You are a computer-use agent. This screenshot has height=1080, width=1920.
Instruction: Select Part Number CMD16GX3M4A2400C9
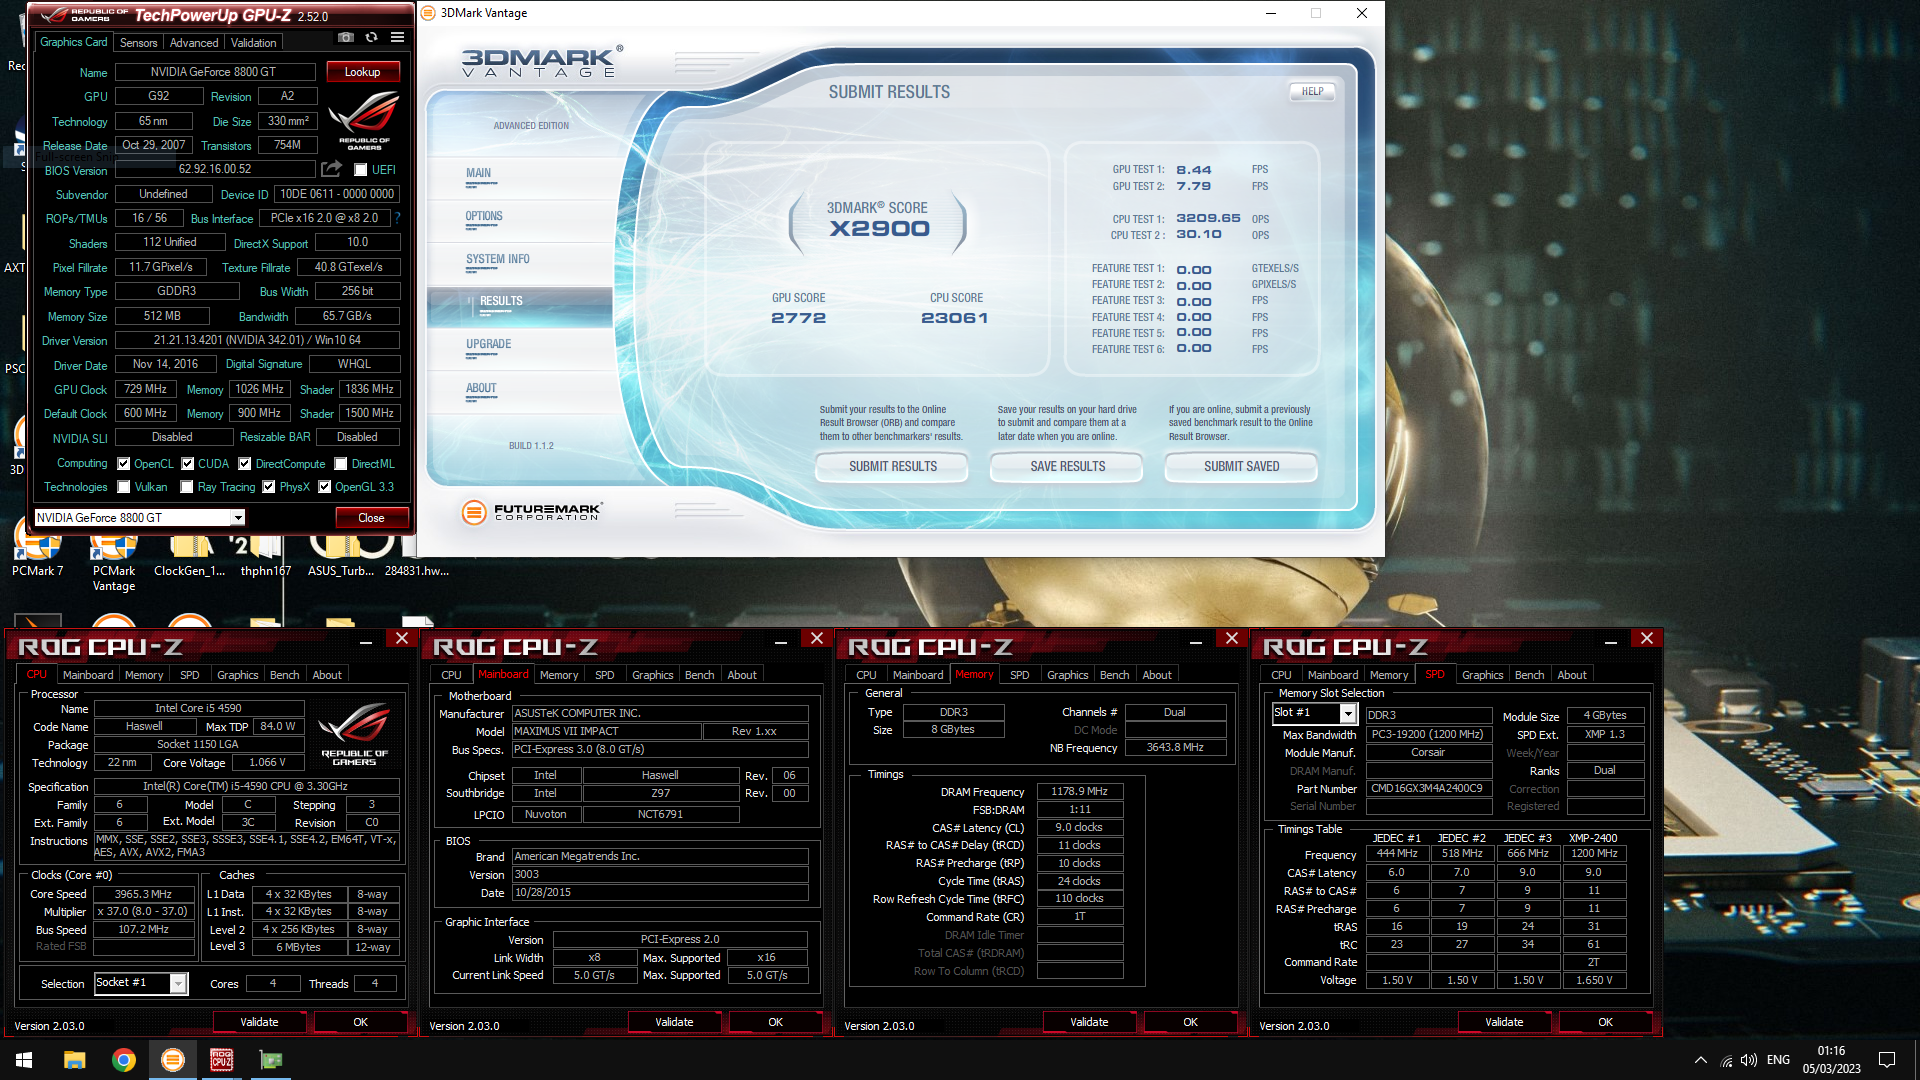point(1428,788)
